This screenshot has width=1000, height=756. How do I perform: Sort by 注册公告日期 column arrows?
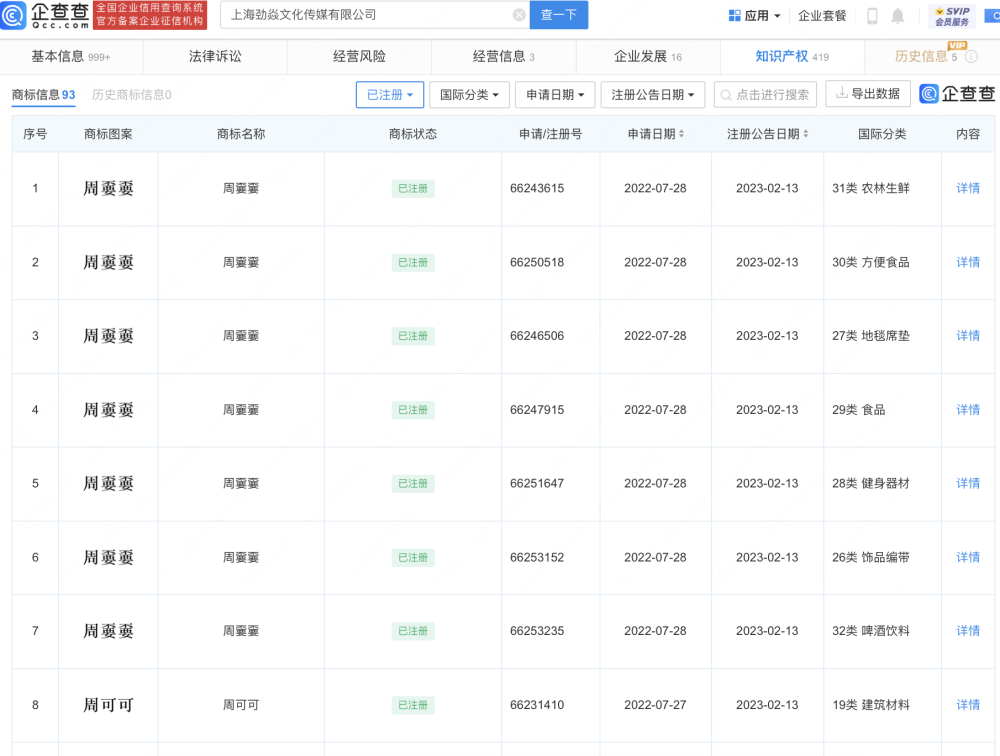(805, 134)
